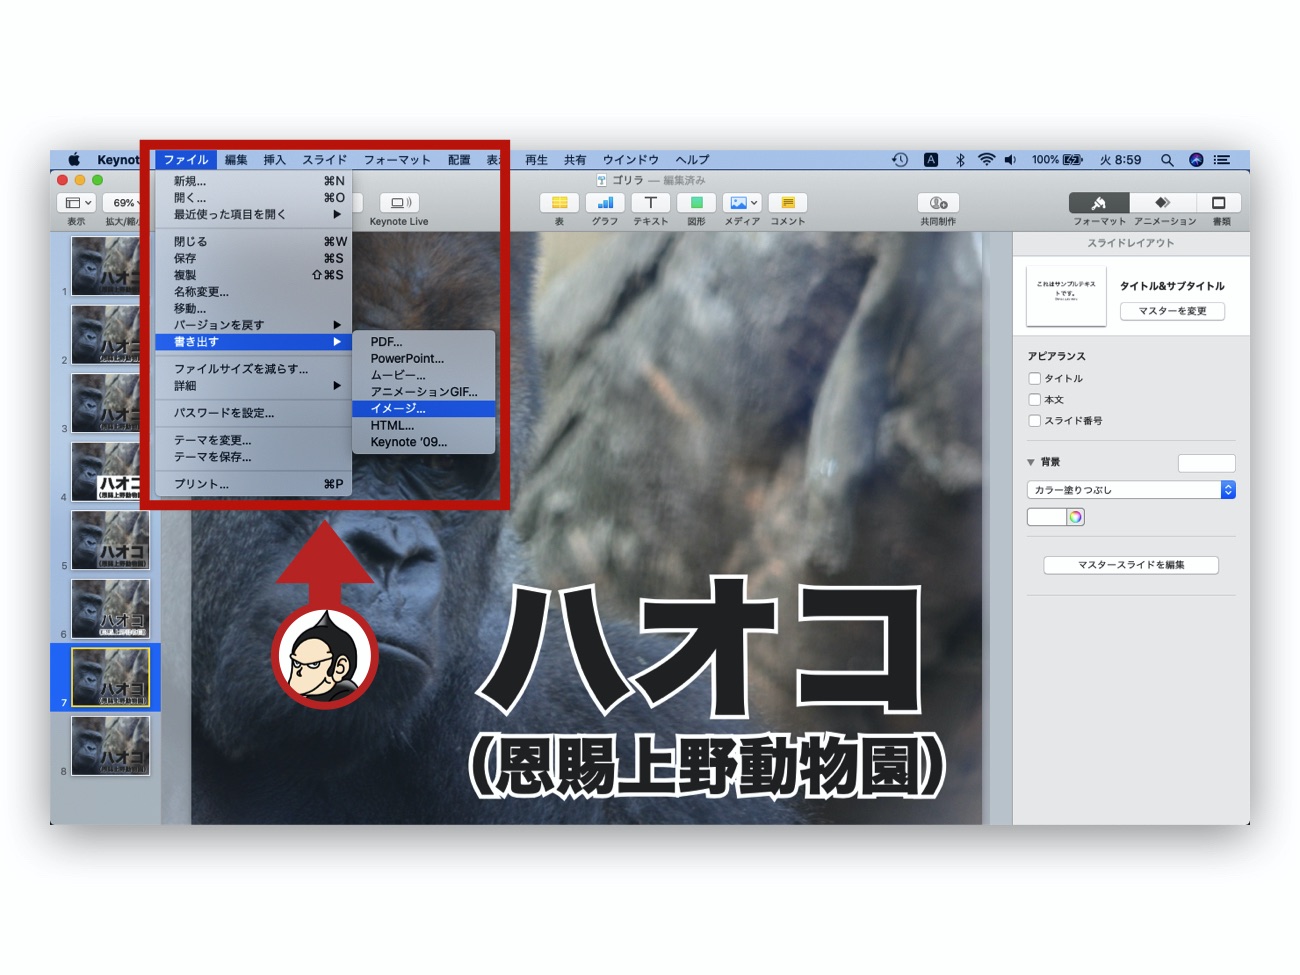This screenshot has height=975, width=1300.
Task: Collapse the 背景 section triangle
Action: pyautogui.click(x=1031, y=462)
